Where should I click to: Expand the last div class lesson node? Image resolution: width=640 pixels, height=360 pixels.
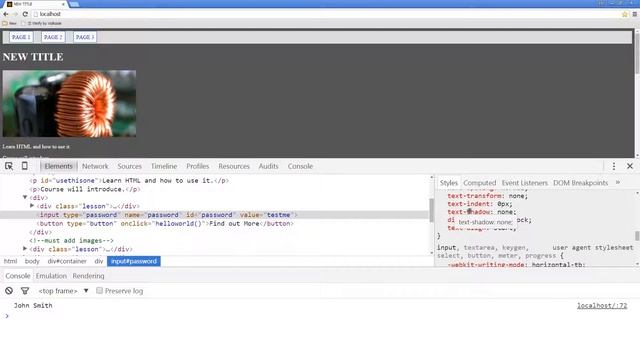pos(25,249)
